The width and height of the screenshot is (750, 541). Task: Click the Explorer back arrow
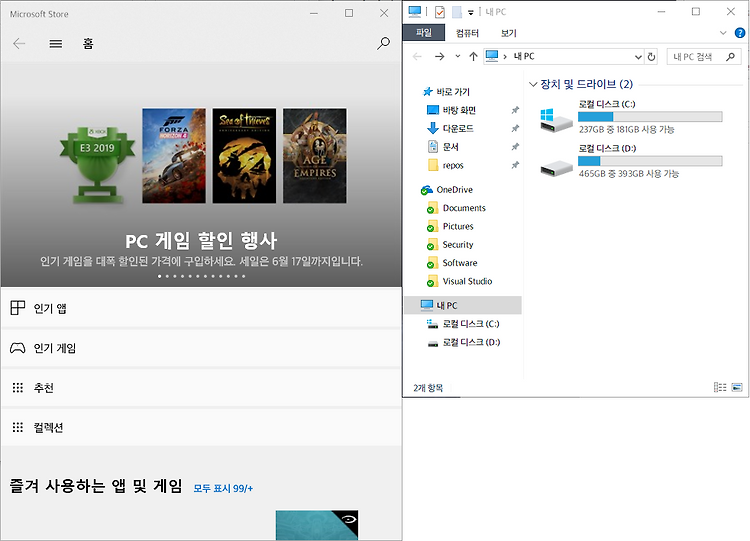coord(417,56)
